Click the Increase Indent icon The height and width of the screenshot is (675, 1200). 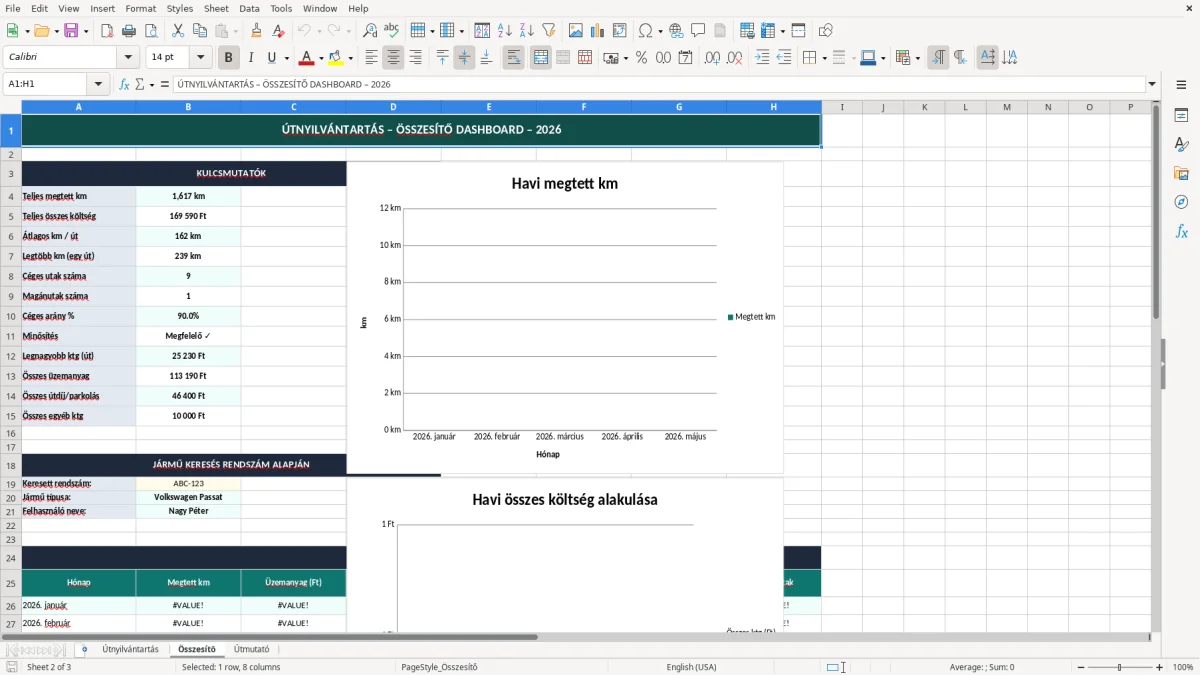click(x=762, y=58)
